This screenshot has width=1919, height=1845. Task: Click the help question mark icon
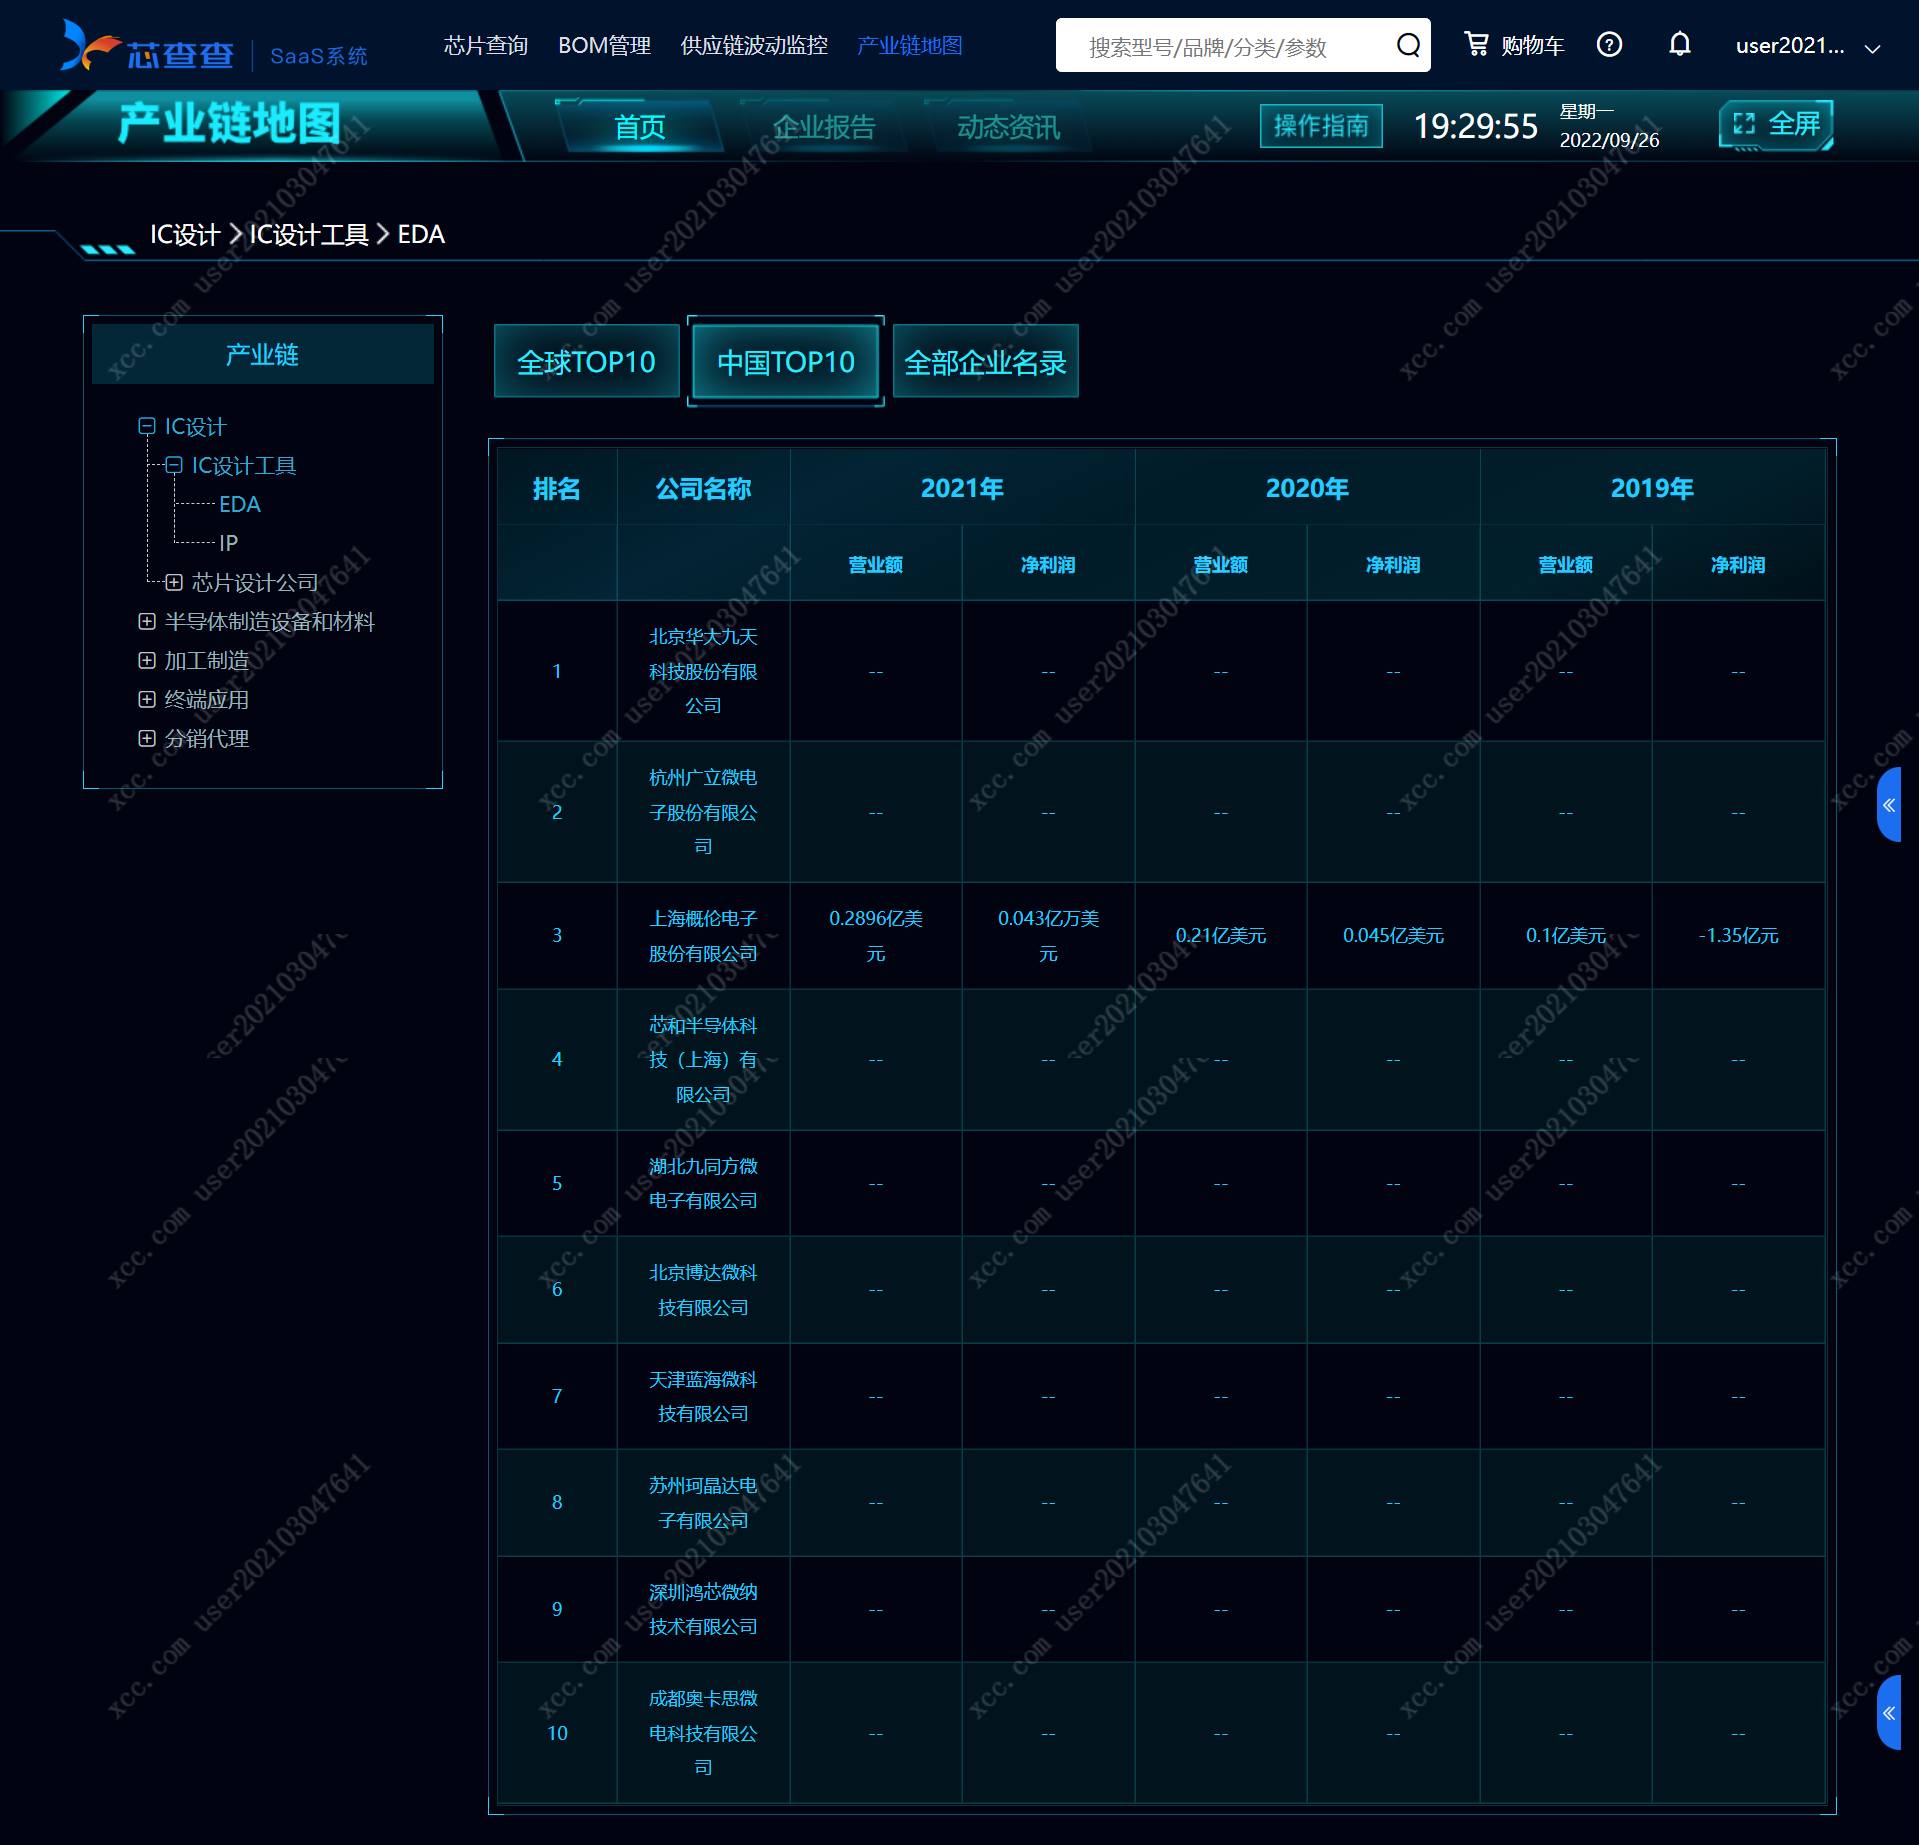point(1609,45)
